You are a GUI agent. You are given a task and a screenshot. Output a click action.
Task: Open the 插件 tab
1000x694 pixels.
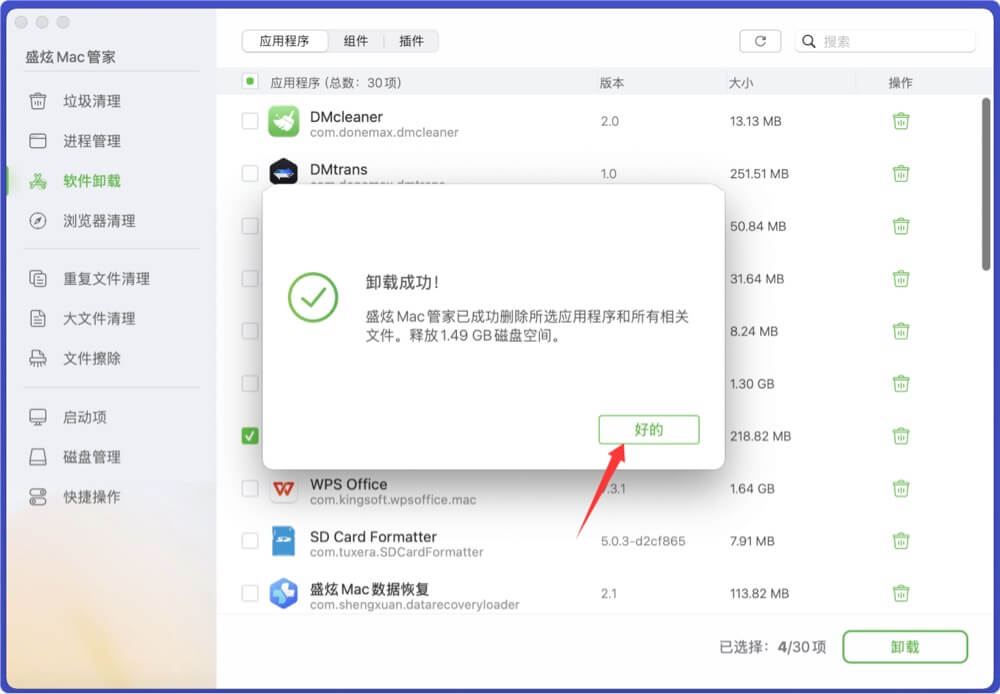(x=411, y=41)
